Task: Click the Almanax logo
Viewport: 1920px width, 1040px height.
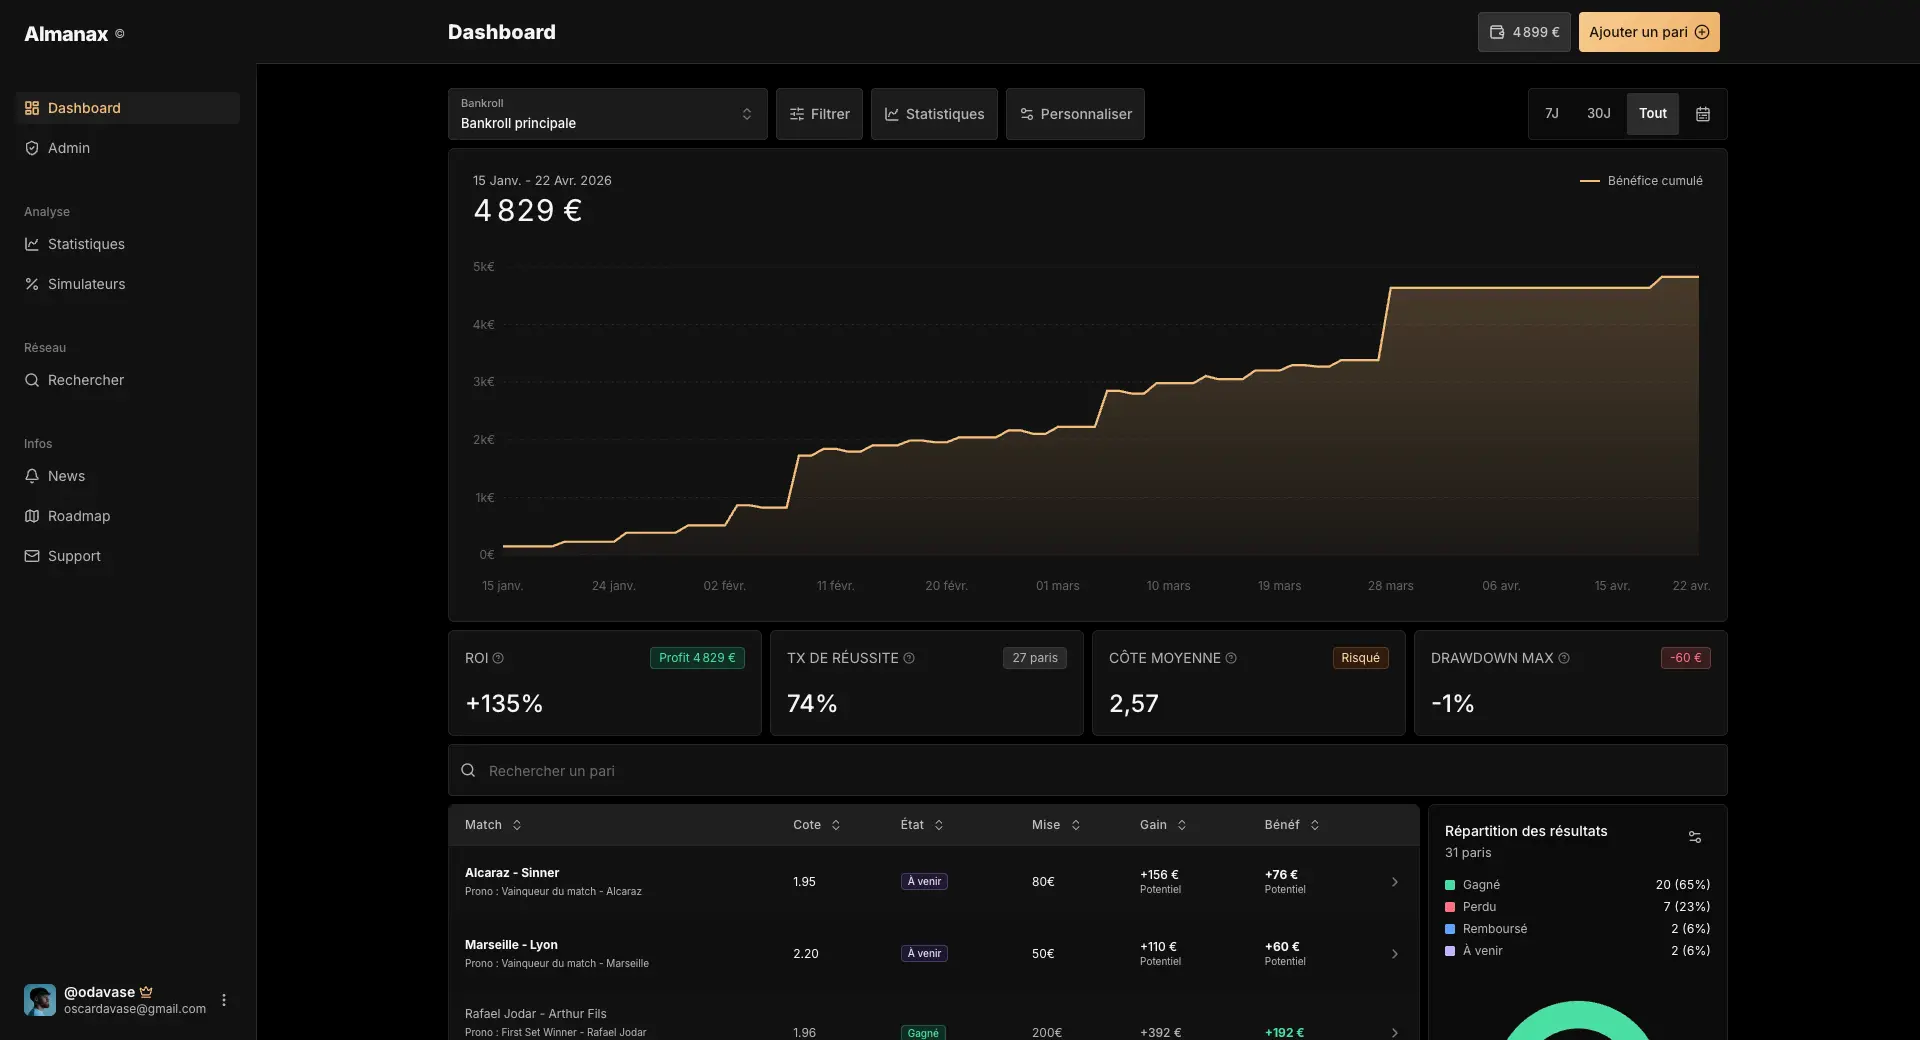Action: [x=66, y=34]
